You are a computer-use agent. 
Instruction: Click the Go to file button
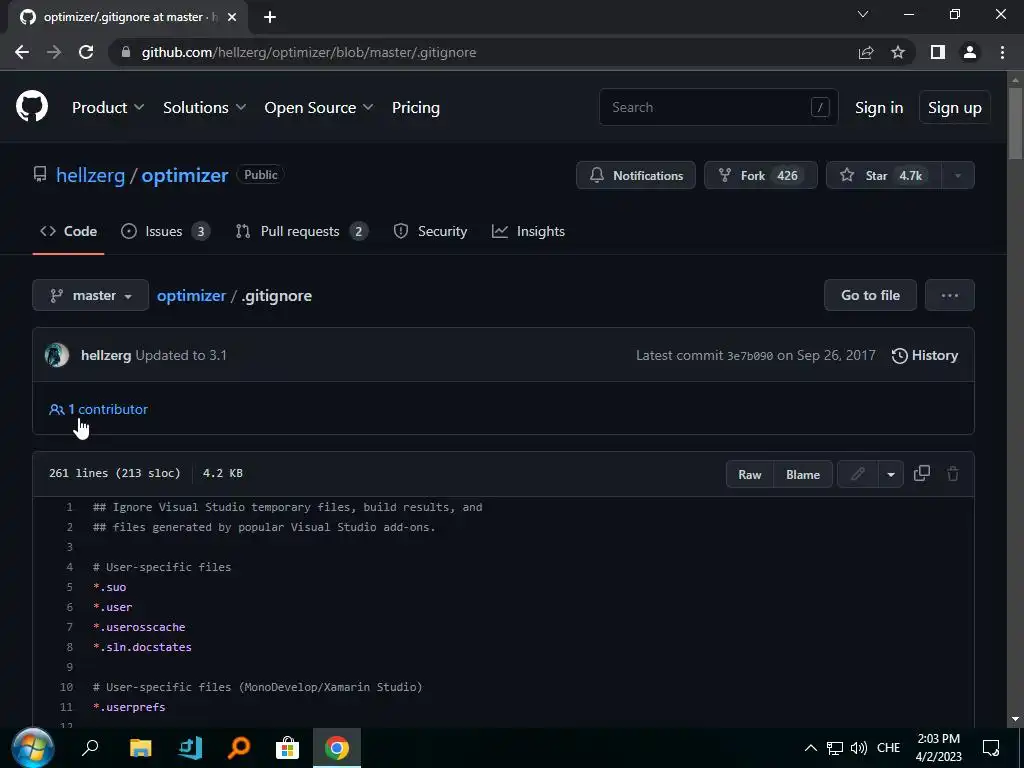(x=871, y=295)
